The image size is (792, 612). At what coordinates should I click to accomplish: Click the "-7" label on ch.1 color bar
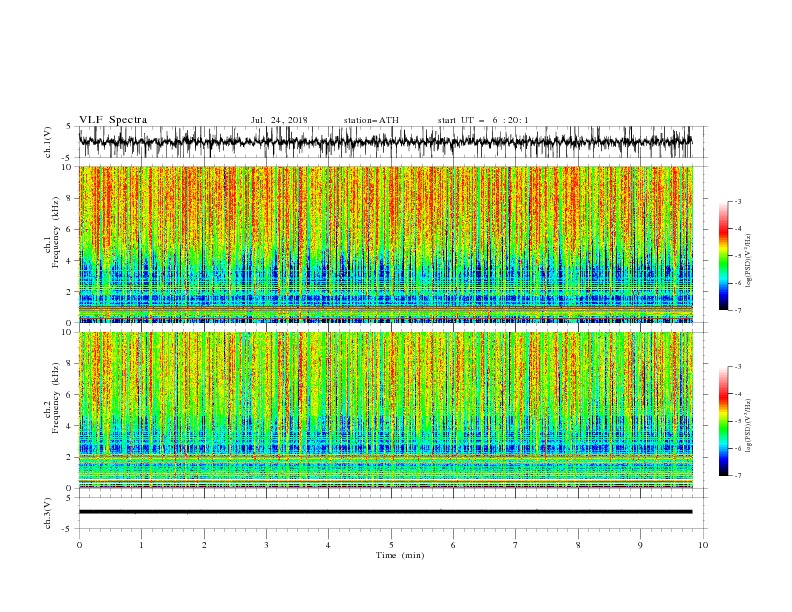pyautogui.click(x=738, y=310)
